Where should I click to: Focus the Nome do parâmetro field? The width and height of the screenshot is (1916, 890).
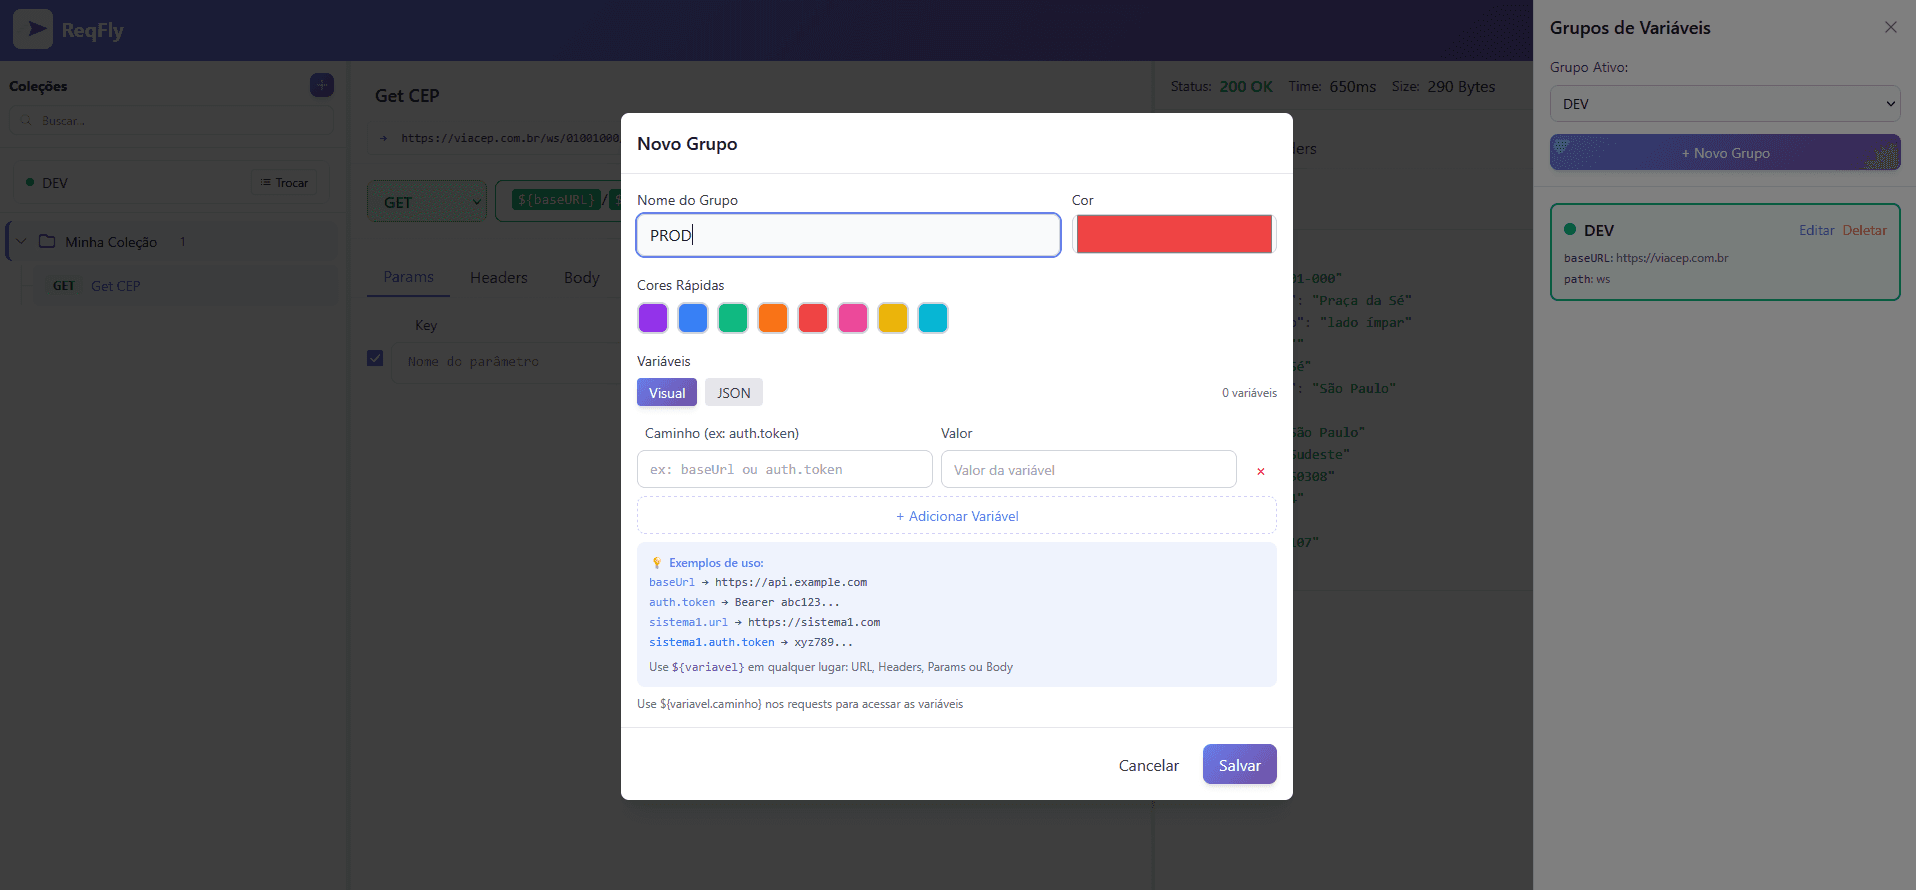[x=505, y=362]
